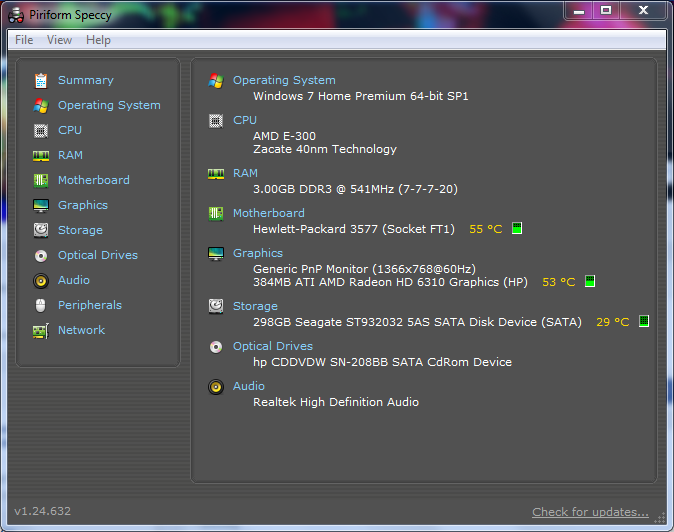Click the Speccy app icon in title bar
The image size is (674, 532).
pyautogui.click(x=16, y=16)
